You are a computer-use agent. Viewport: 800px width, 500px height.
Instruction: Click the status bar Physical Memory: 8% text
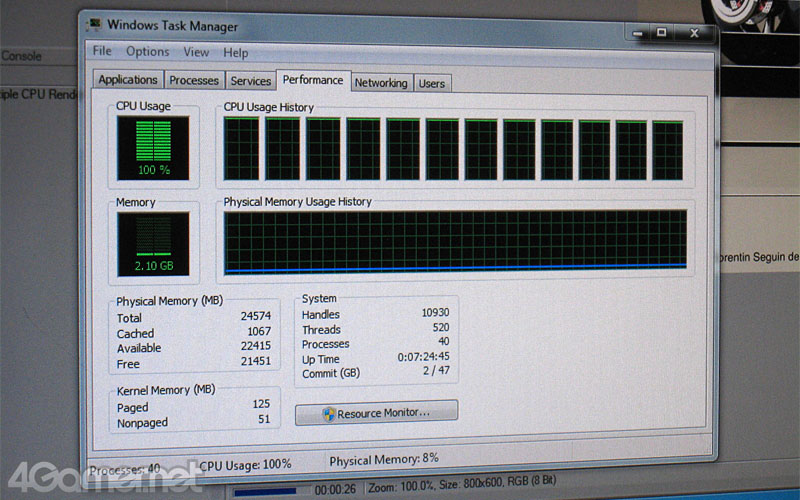pos(384,459)
